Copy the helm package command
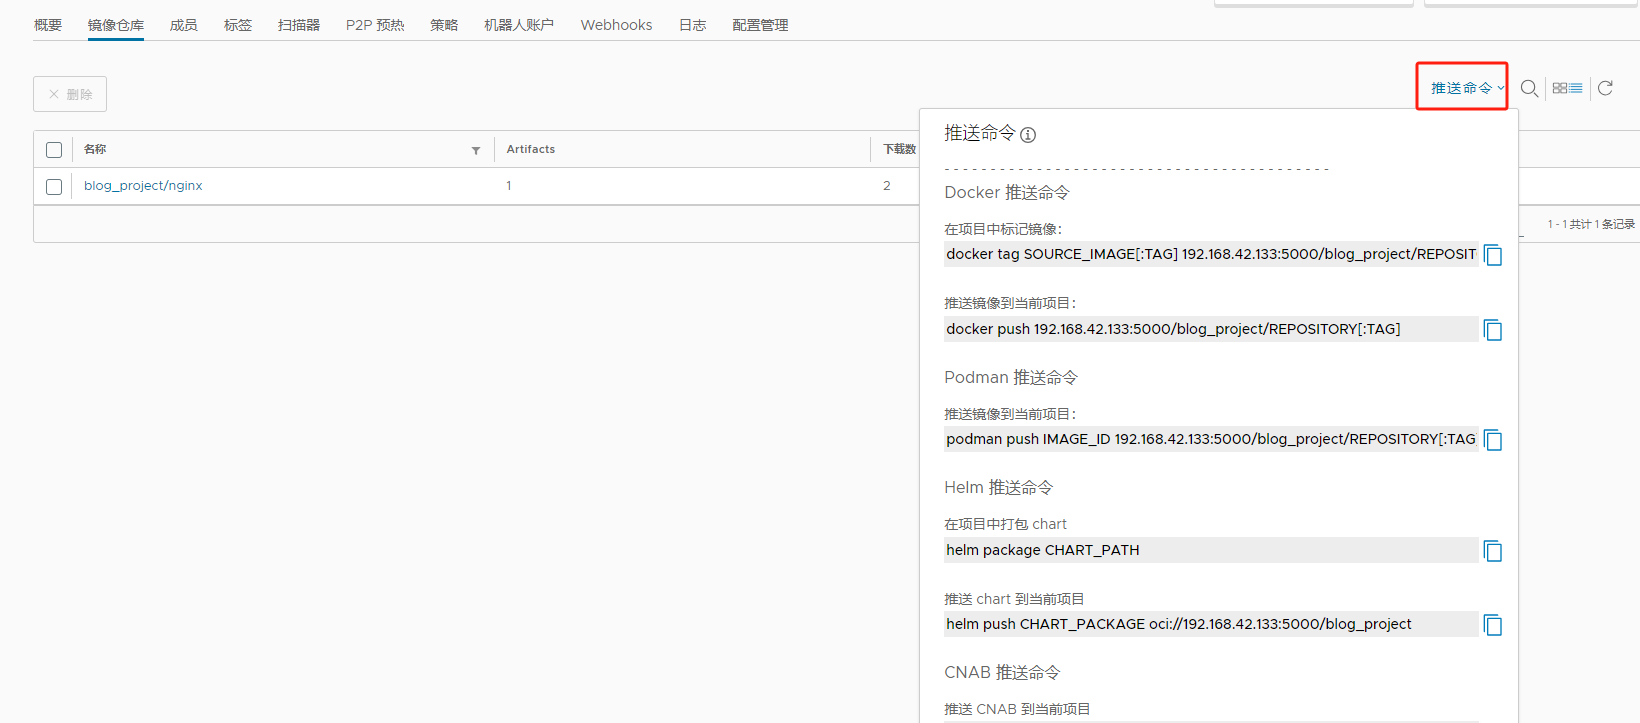This screenshot has width=1640, height=723. tap(1493, 551)
